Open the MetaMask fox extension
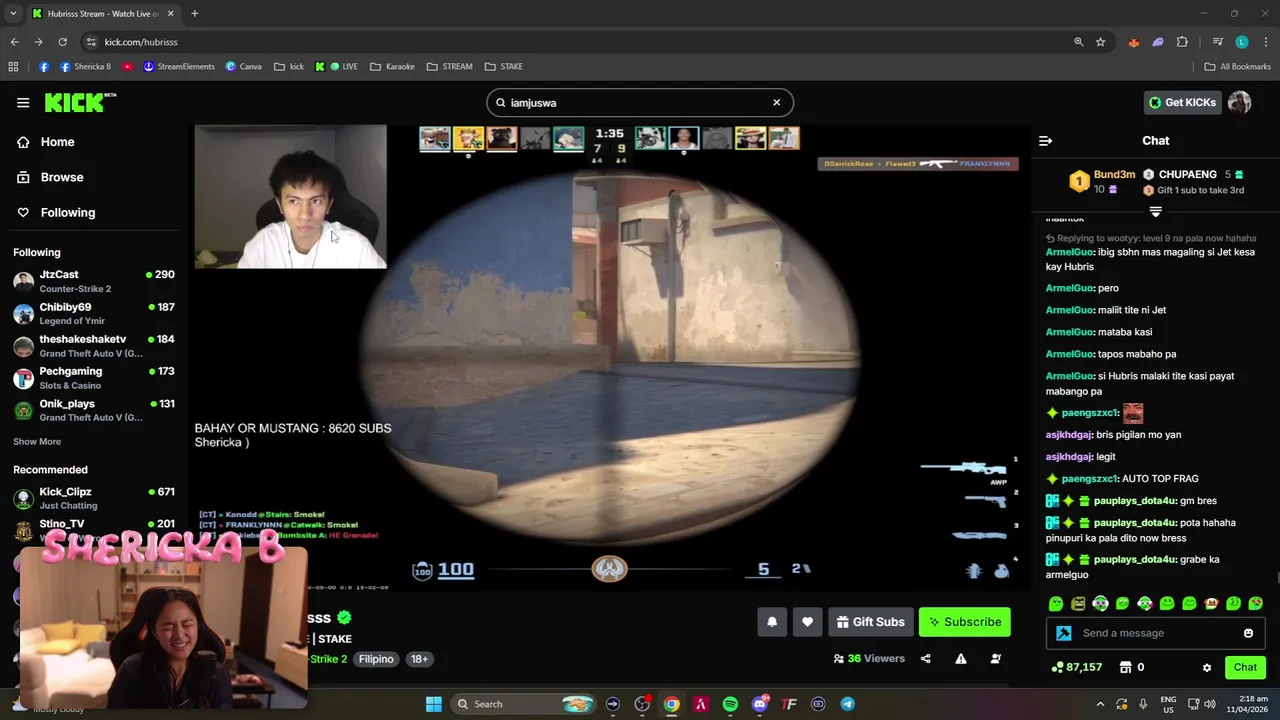This screenshot has height=720, width=1280. pyautogui.click(x=1133, y=42)
